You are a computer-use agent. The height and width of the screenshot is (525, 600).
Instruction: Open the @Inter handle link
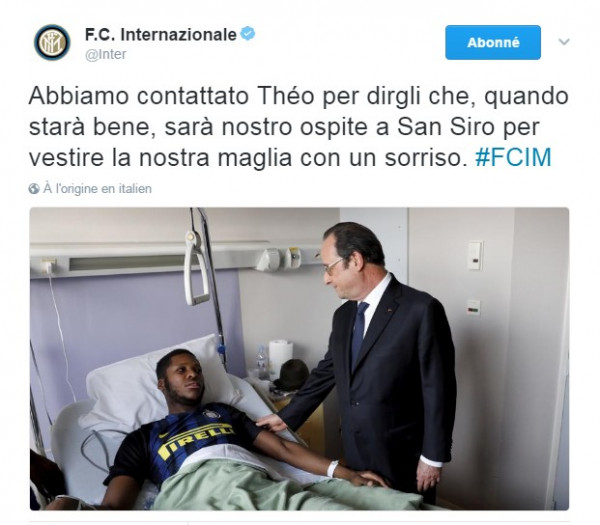pyautogui.click(x=106, y=54)
